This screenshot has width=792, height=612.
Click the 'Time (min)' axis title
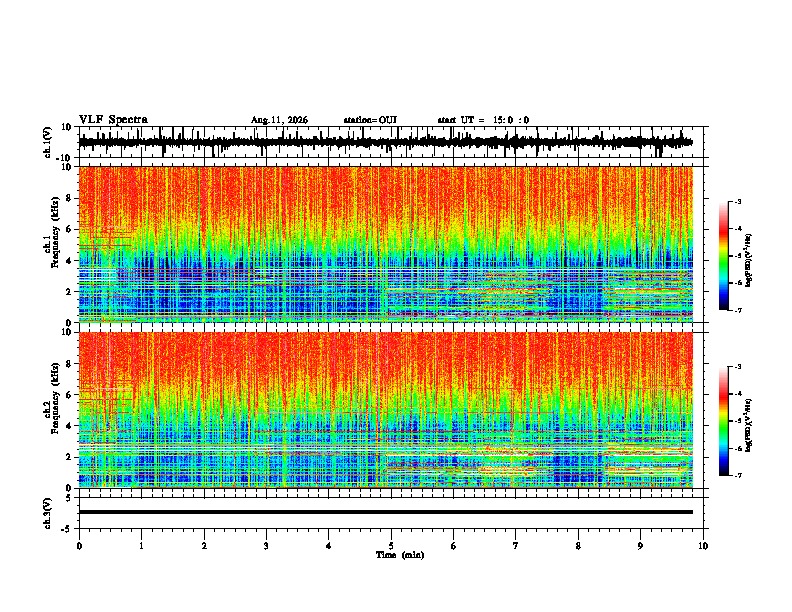400,555
